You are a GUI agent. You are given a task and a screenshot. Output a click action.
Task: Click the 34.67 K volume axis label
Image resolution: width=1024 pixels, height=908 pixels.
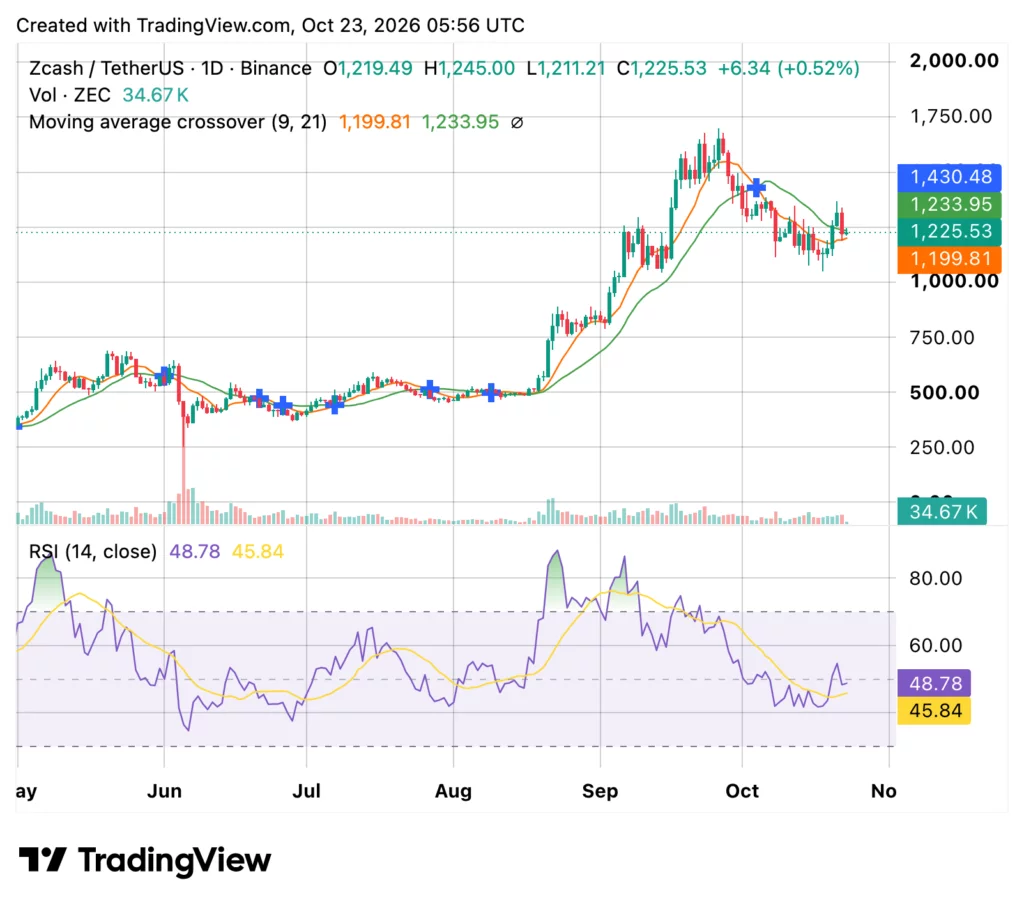(x=942, y=511)
